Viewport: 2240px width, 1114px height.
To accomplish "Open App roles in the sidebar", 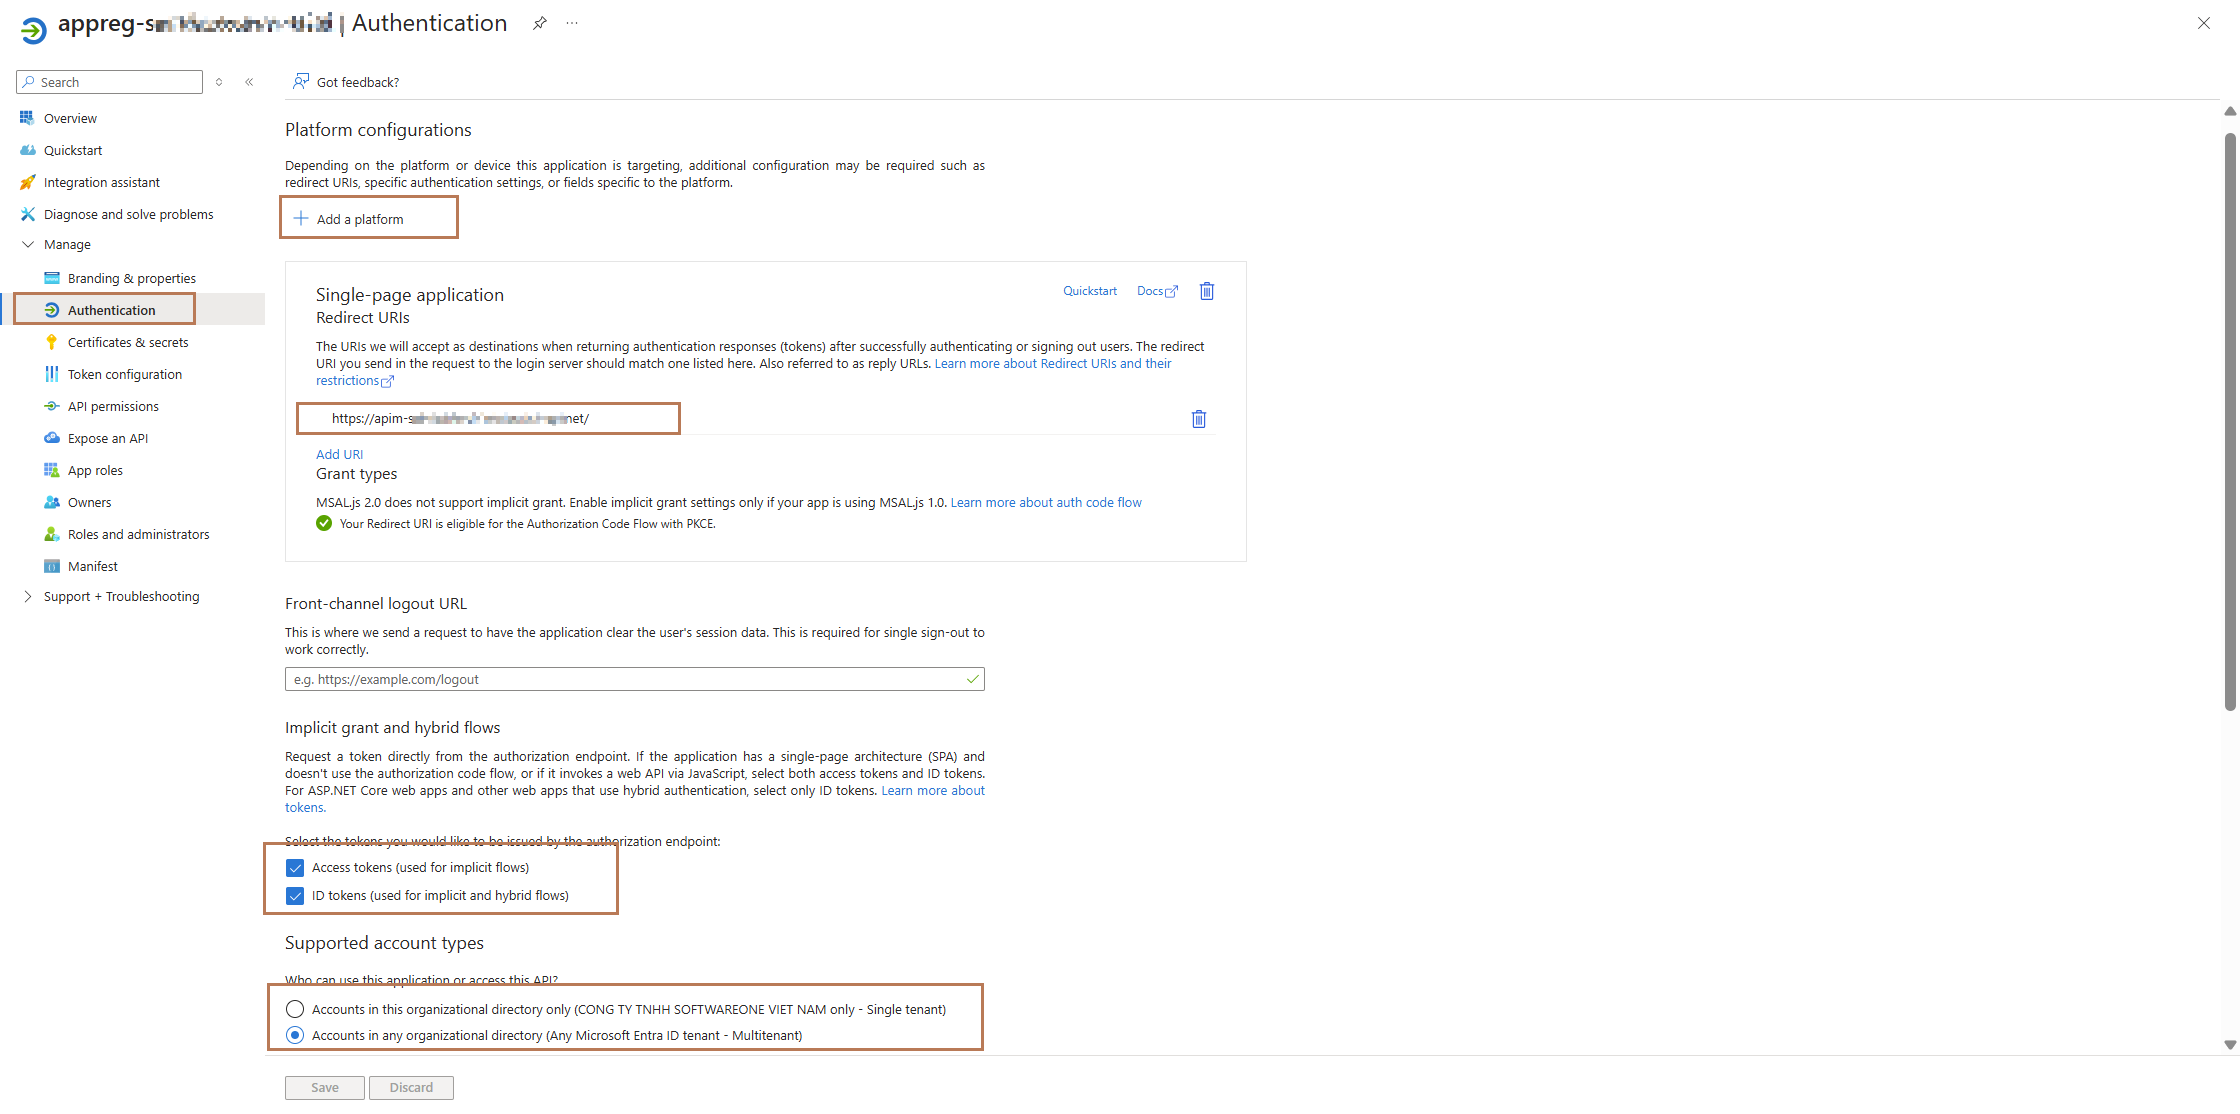I will click(95, 470).
